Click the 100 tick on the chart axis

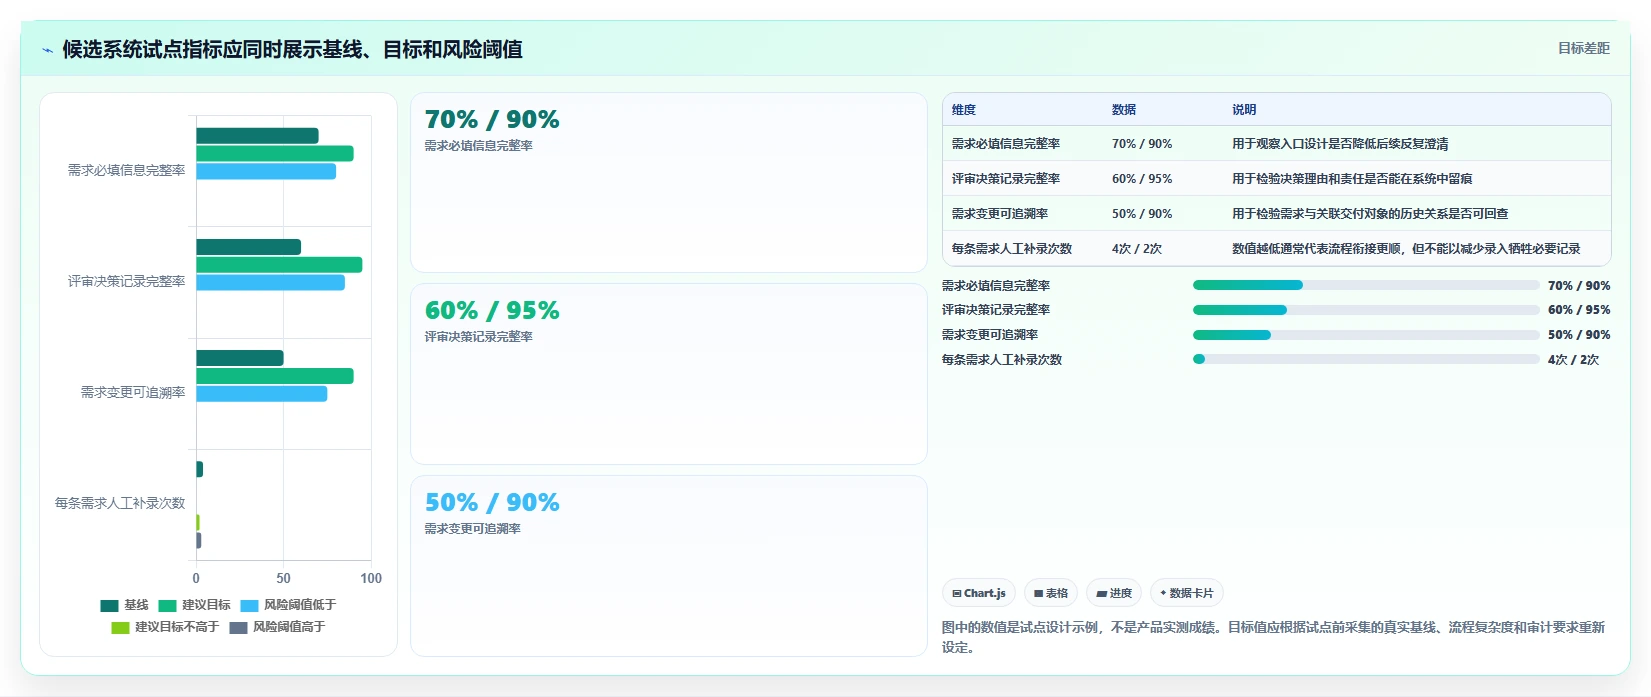pos(371,578)
